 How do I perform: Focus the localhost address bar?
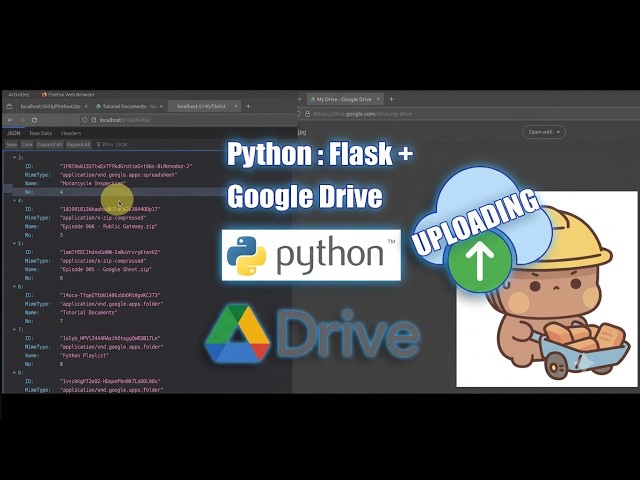pos(188,120)
